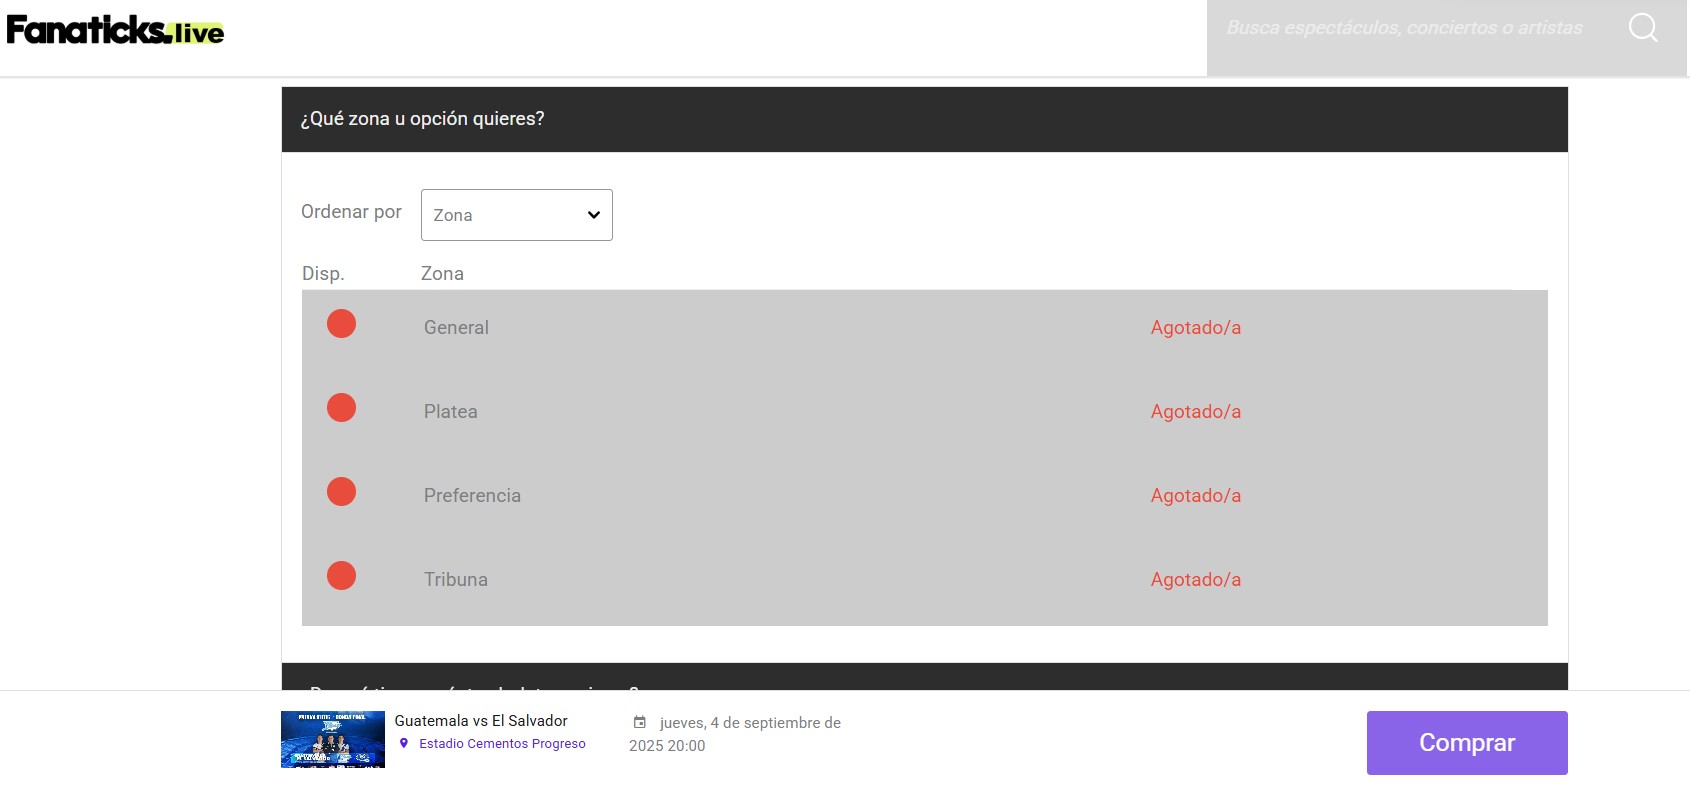Pick the Tribuna zone name

coord(455,580)
